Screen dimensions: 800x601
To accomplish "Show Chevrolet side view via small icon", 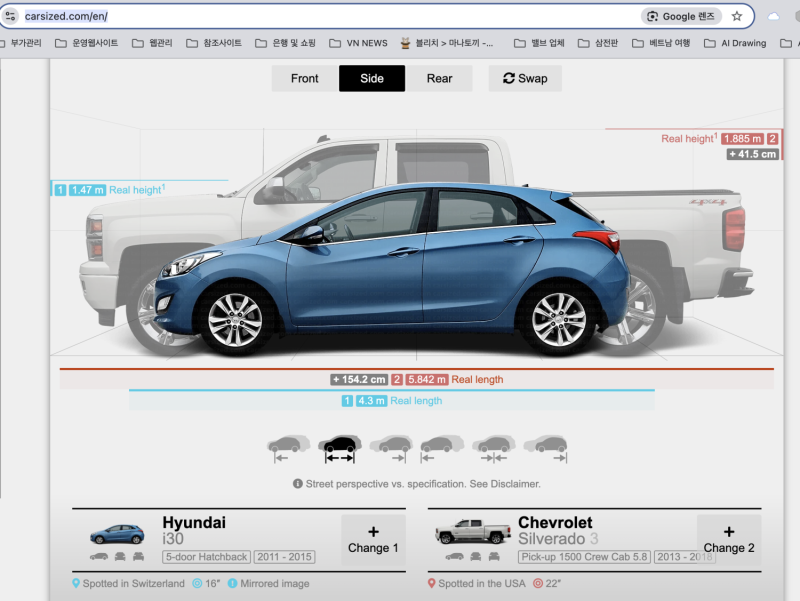I will pyautogui.click(x=455, y=557).
